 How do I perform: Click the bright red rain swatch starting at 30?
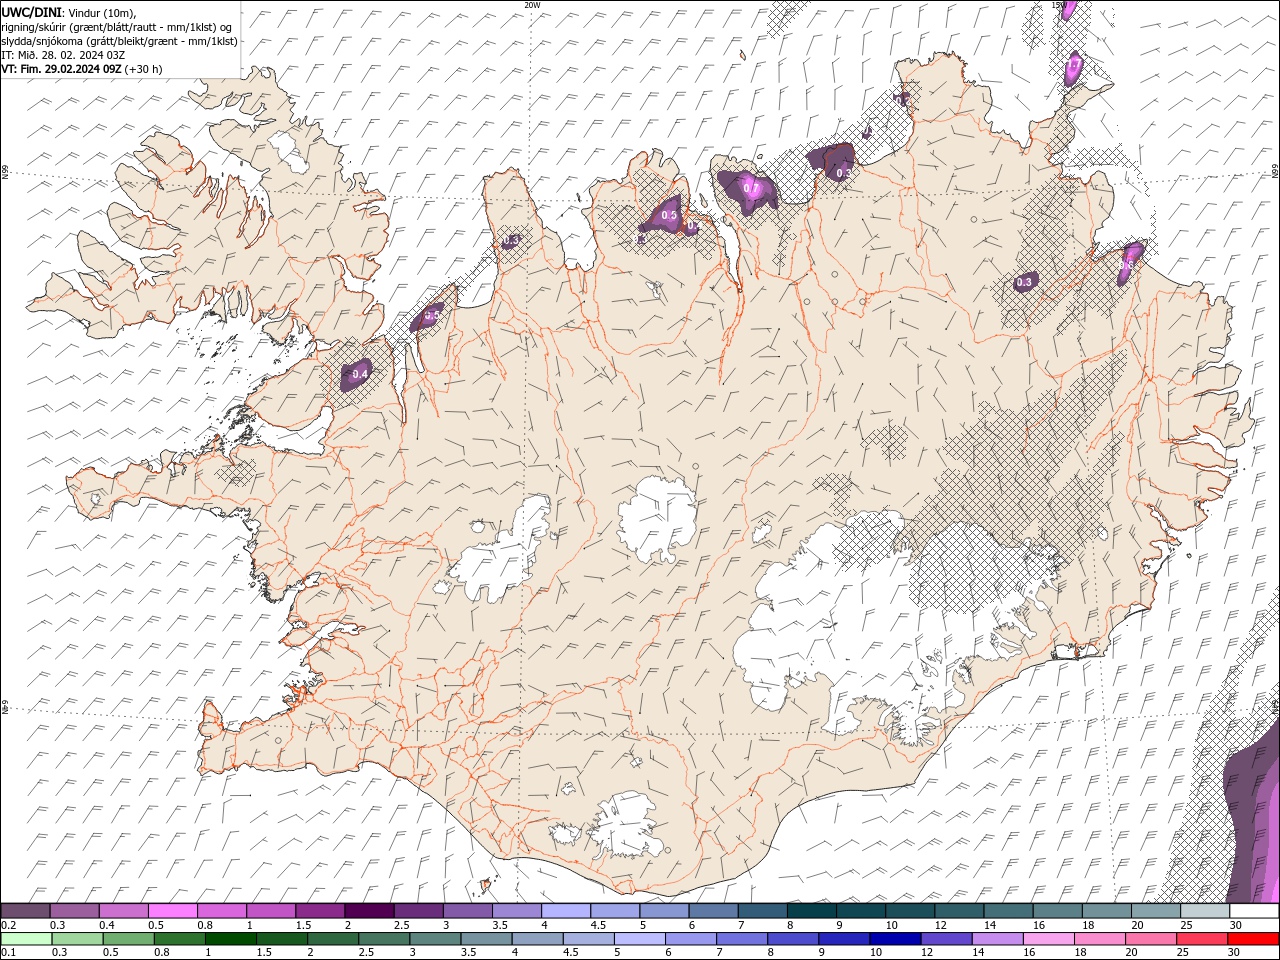click(1253, 939)
